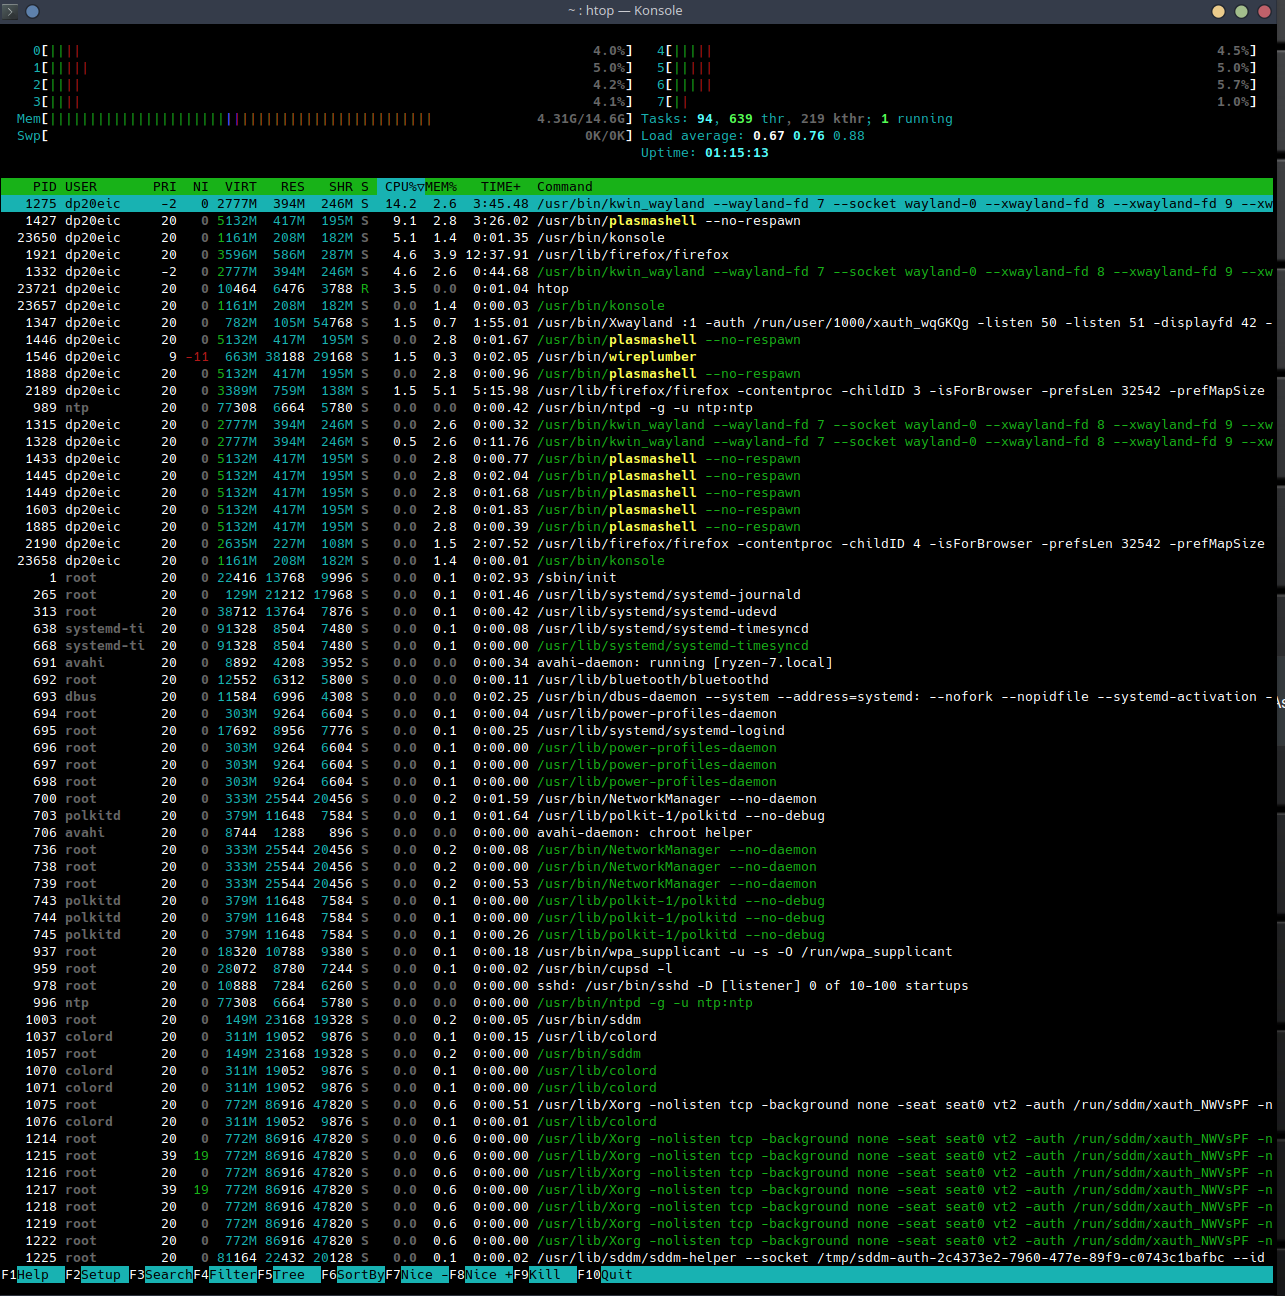Select the colord process row PID 1037
This screenshot has width=1285, height=1296.
[x=637, y=1037]
